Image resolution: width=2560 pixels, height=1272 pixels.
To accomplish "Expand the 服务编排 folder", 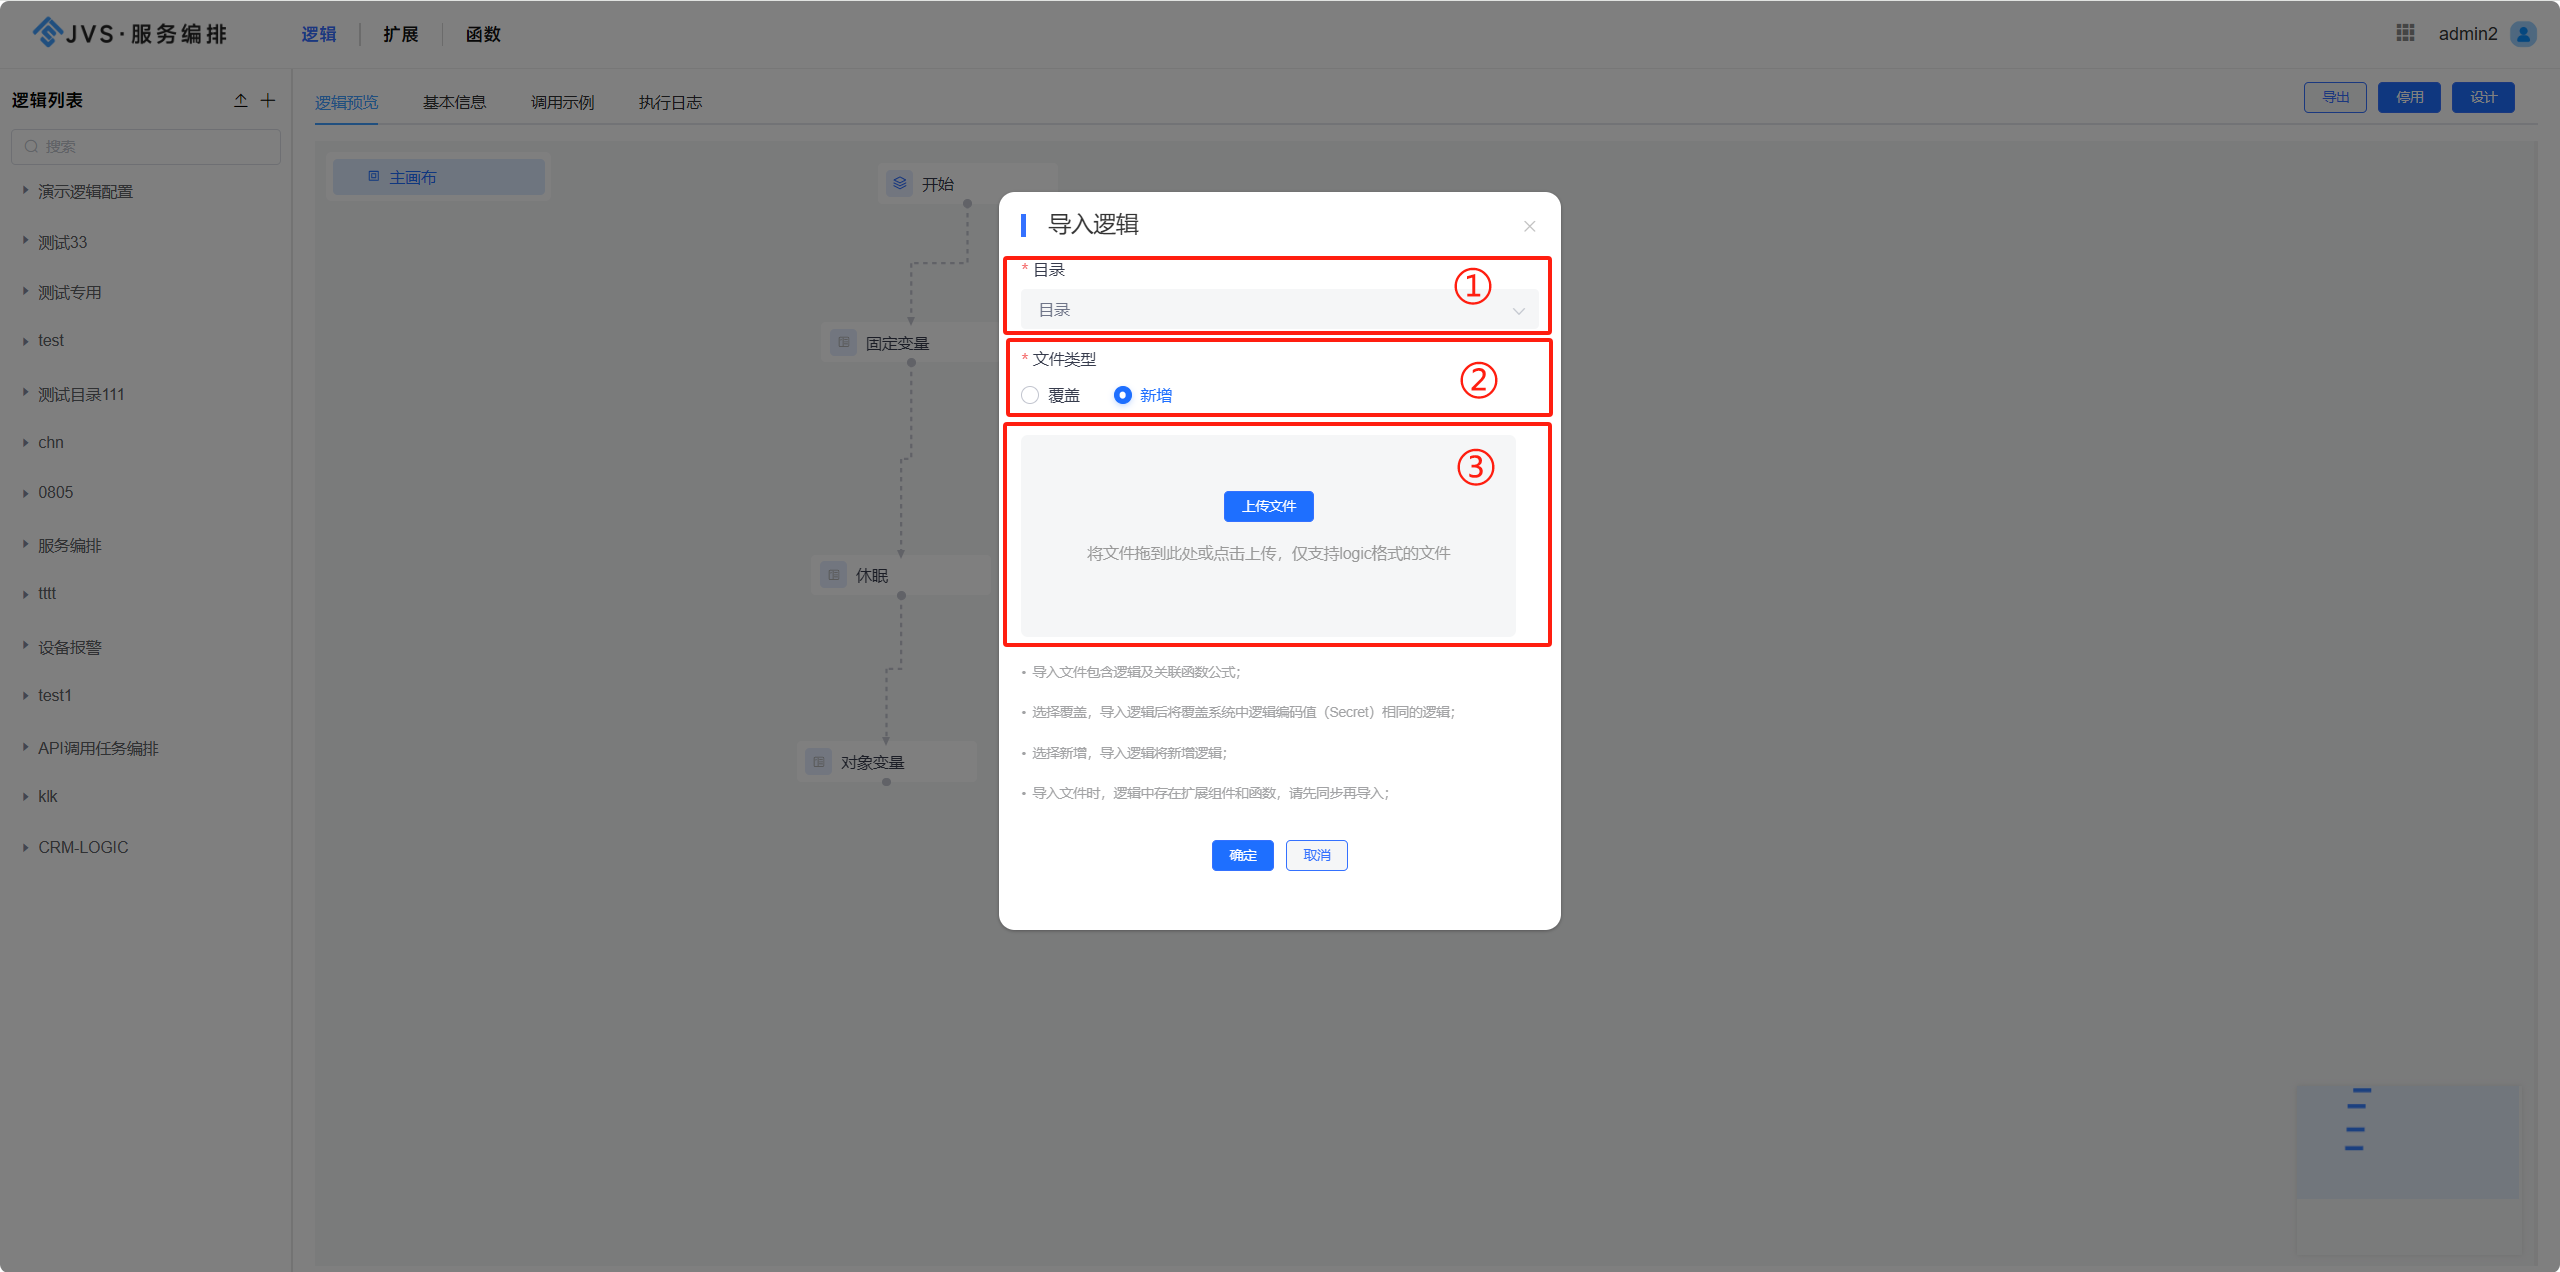I will coord(25,544).
